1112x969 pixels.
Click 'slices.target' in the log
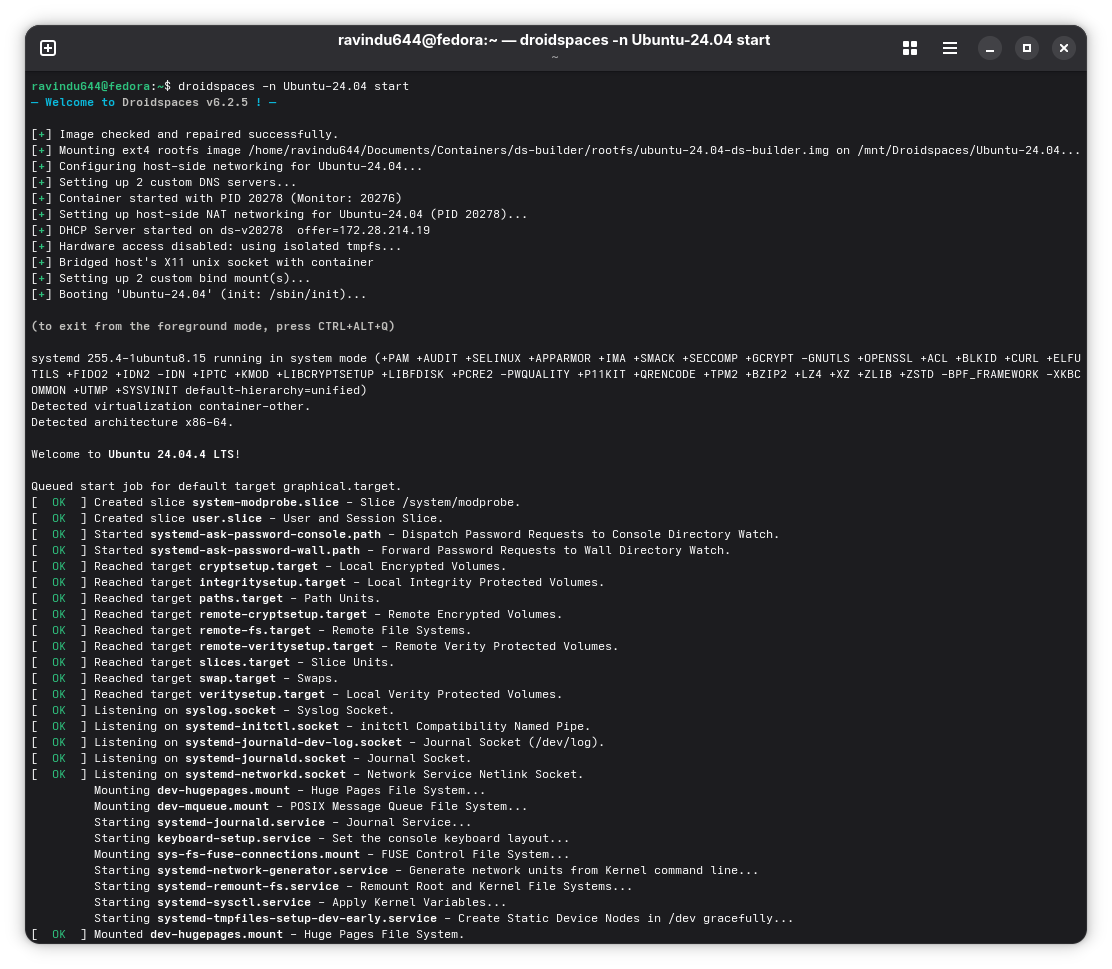pyautogui.click(x=245, y=663)
